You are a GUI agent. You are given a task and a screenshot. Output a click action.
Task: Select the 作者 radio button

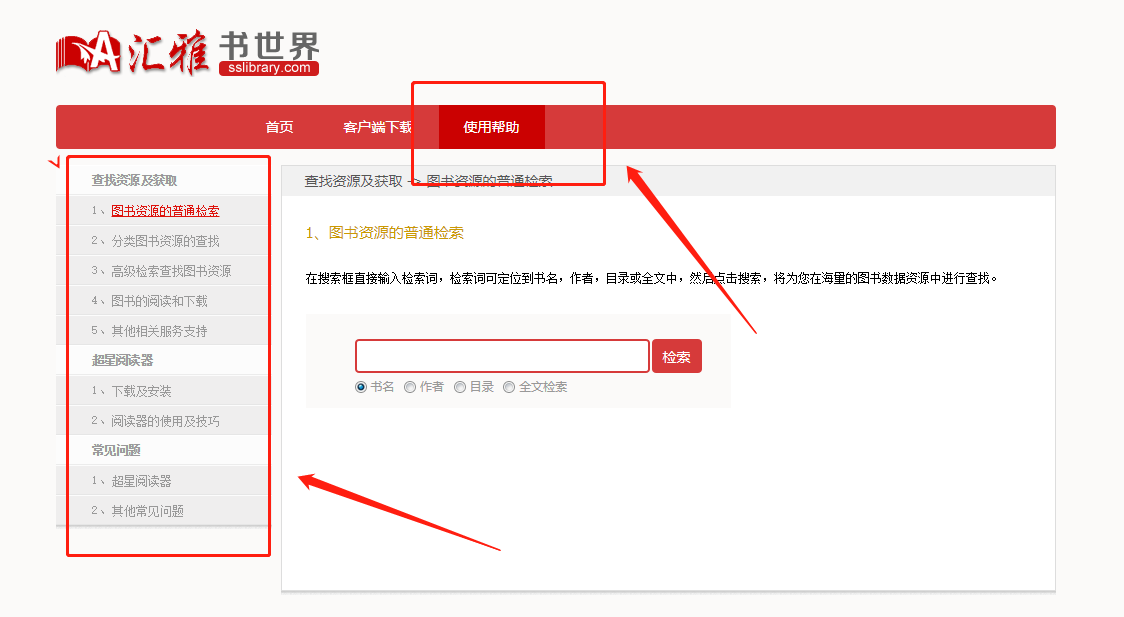pos(410,387)
